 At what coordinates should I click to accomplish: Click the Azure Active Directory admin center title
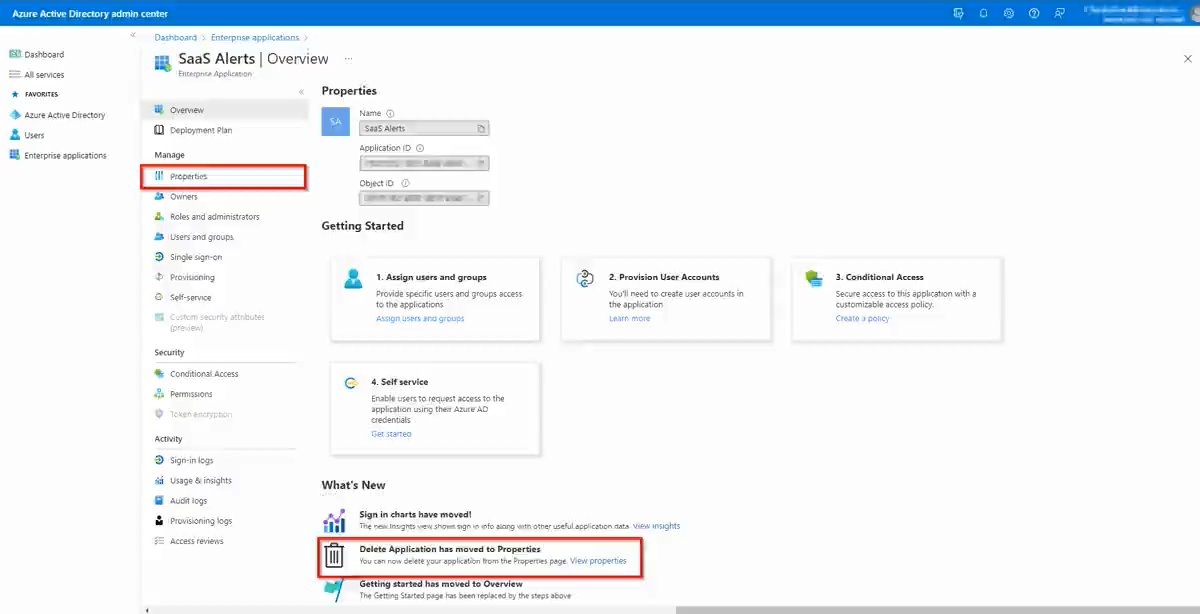pos(90,14)
